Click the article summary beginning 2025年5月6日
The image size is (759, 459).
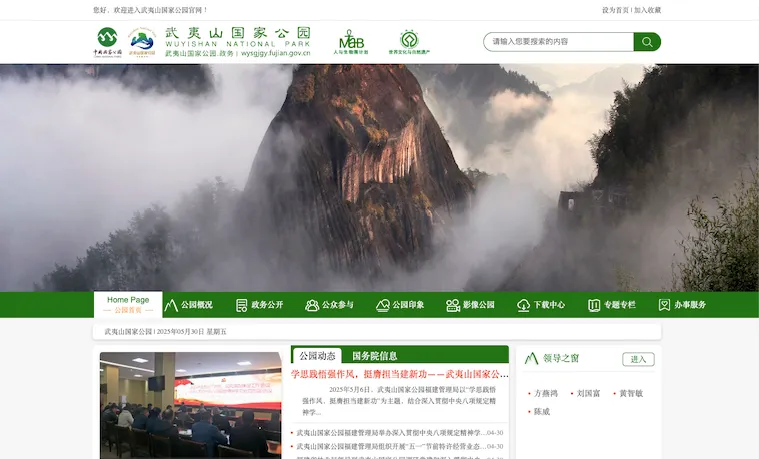click(399, 401)
